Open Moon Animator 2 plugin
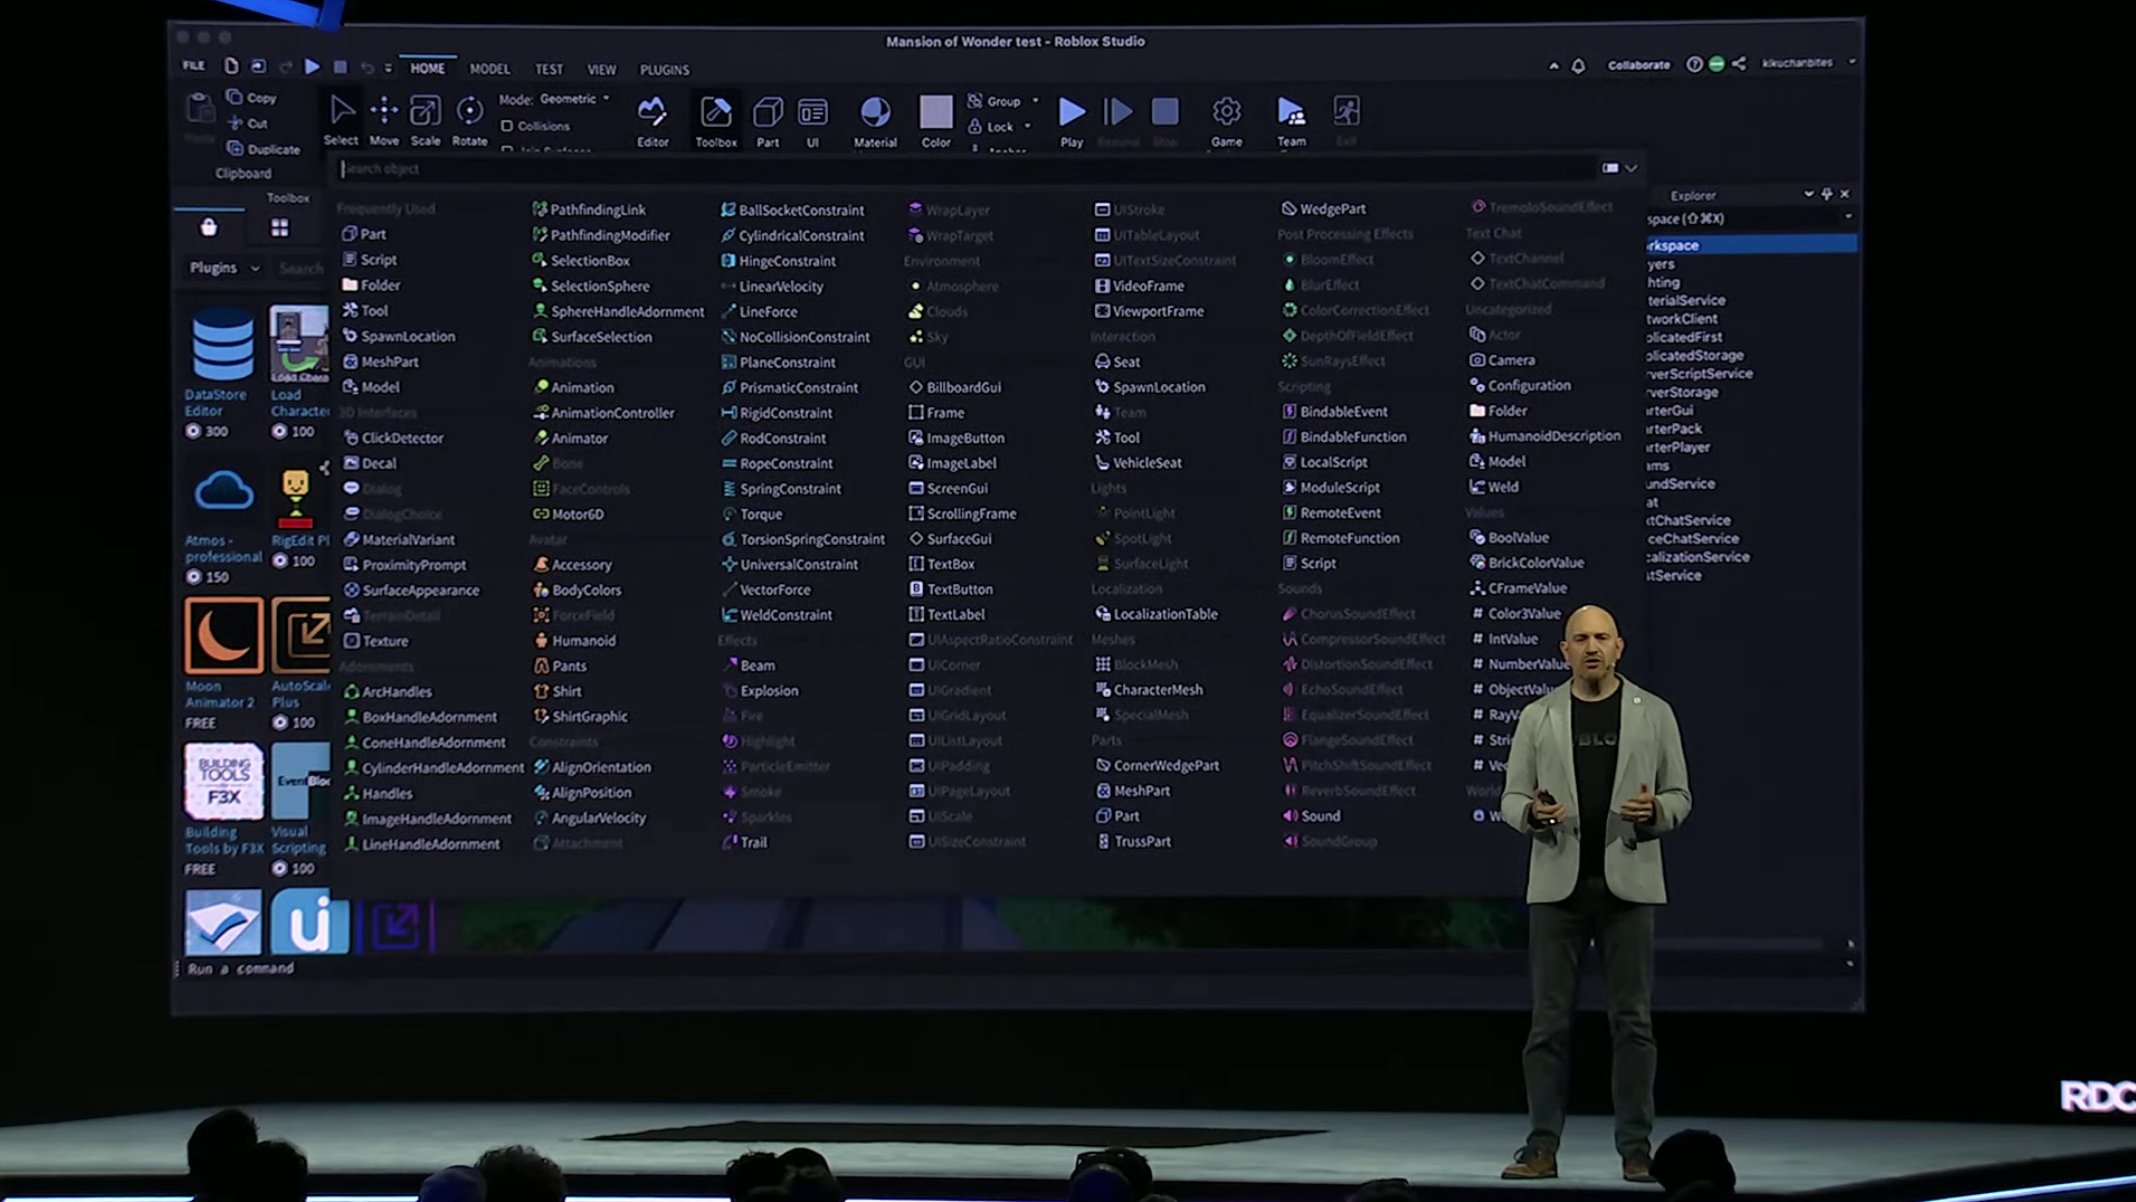This screenshot has height=1202, width=2136. point(222,662)
